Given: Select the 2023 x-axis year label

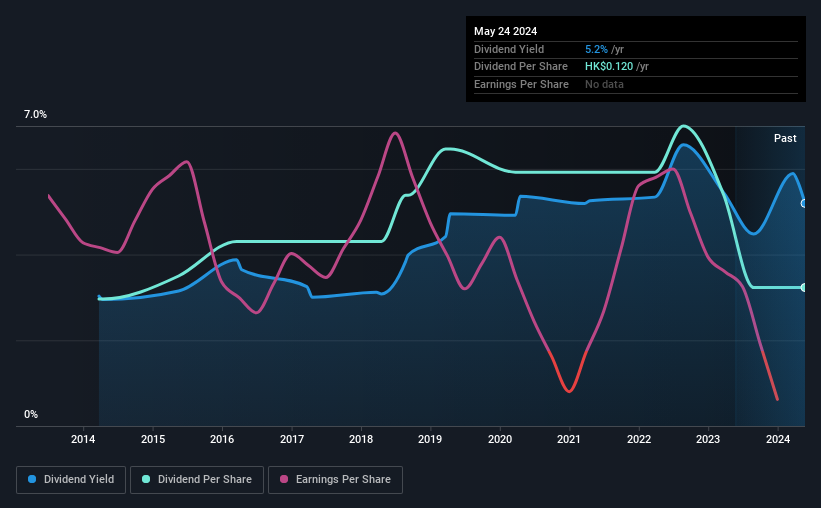Looking at the screenshot, I should pyautogui.click(x=708, y=439).
